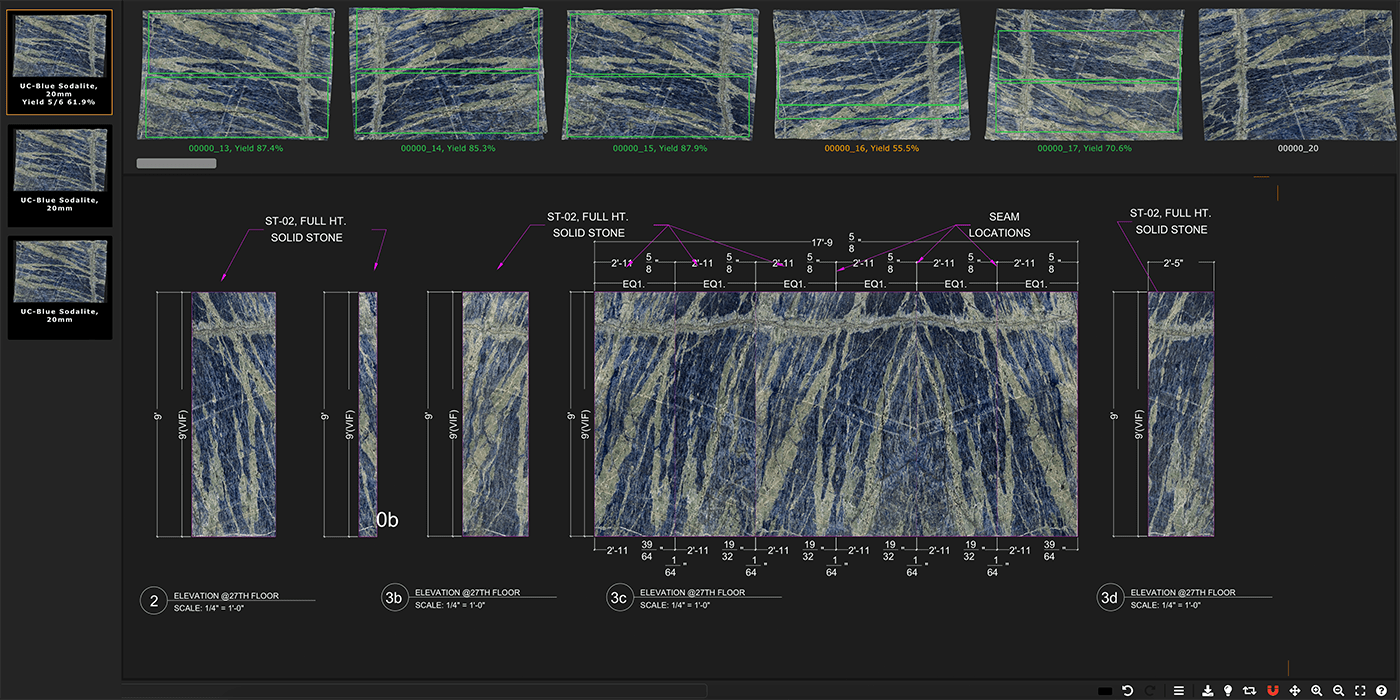Screen dimensions: 1400x700
Task: Open the help question mark icon
Action: click(x=1381, y=691)
